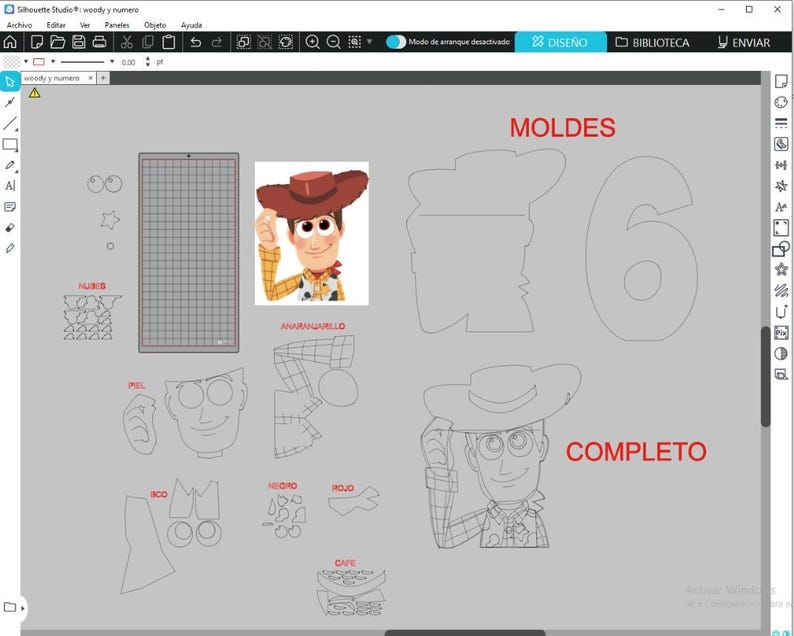Increase line thickness with stepper arrows
Viewport: 794px width, 636px height.
(x=147, y=59)
